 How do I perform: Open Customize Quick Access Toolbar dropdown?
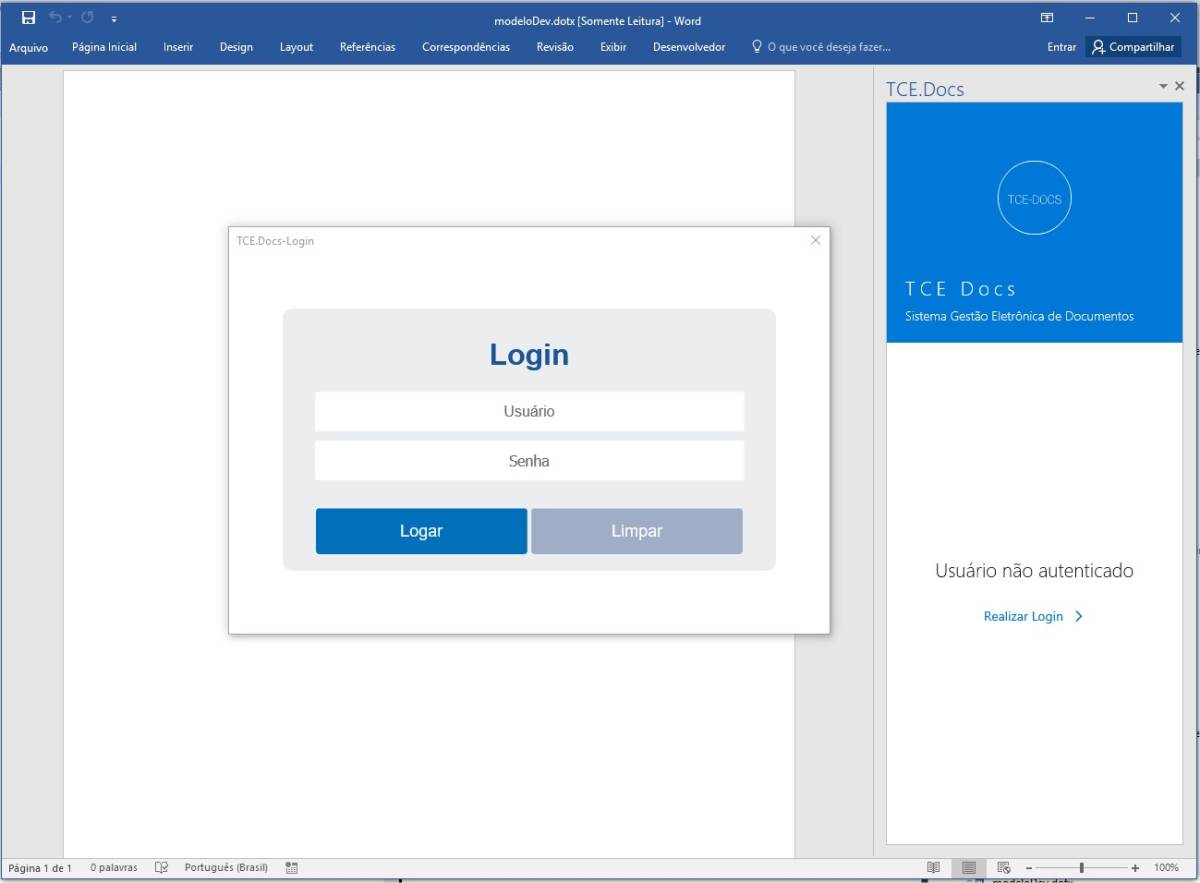(114, 19)
